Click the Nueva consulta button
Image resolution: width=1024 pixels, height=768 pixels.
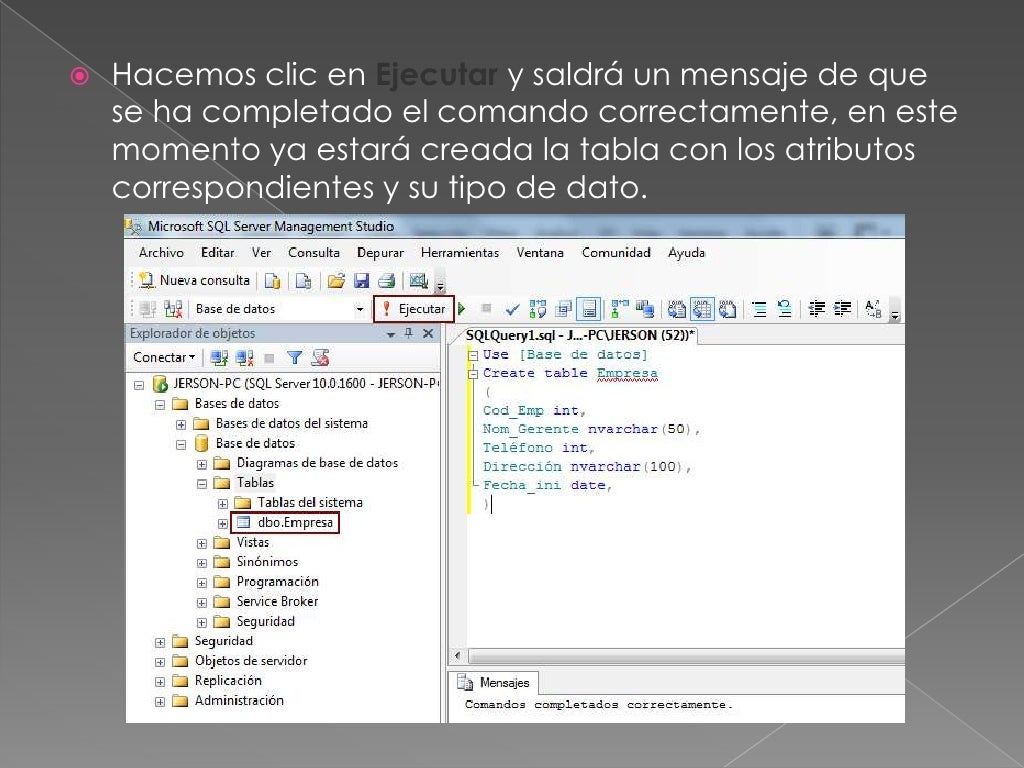pyautogui.click(x=195, y=280)
